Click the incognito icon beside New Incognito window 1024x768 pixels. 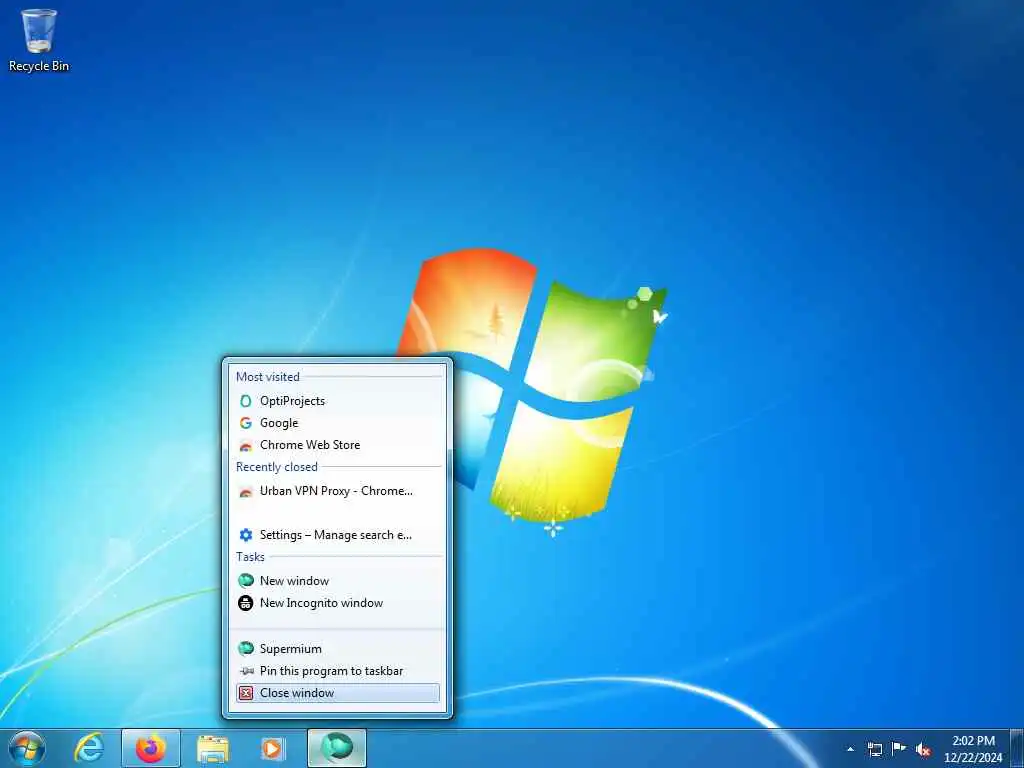(246, 603)
